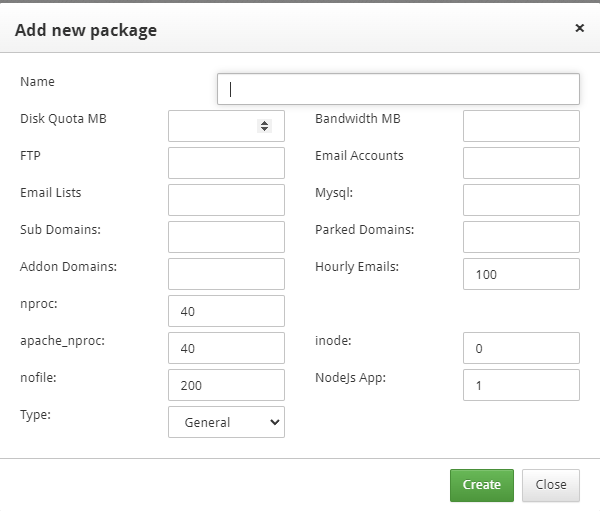Click the Close button
The image size is (600, 511).
point(551,485)
